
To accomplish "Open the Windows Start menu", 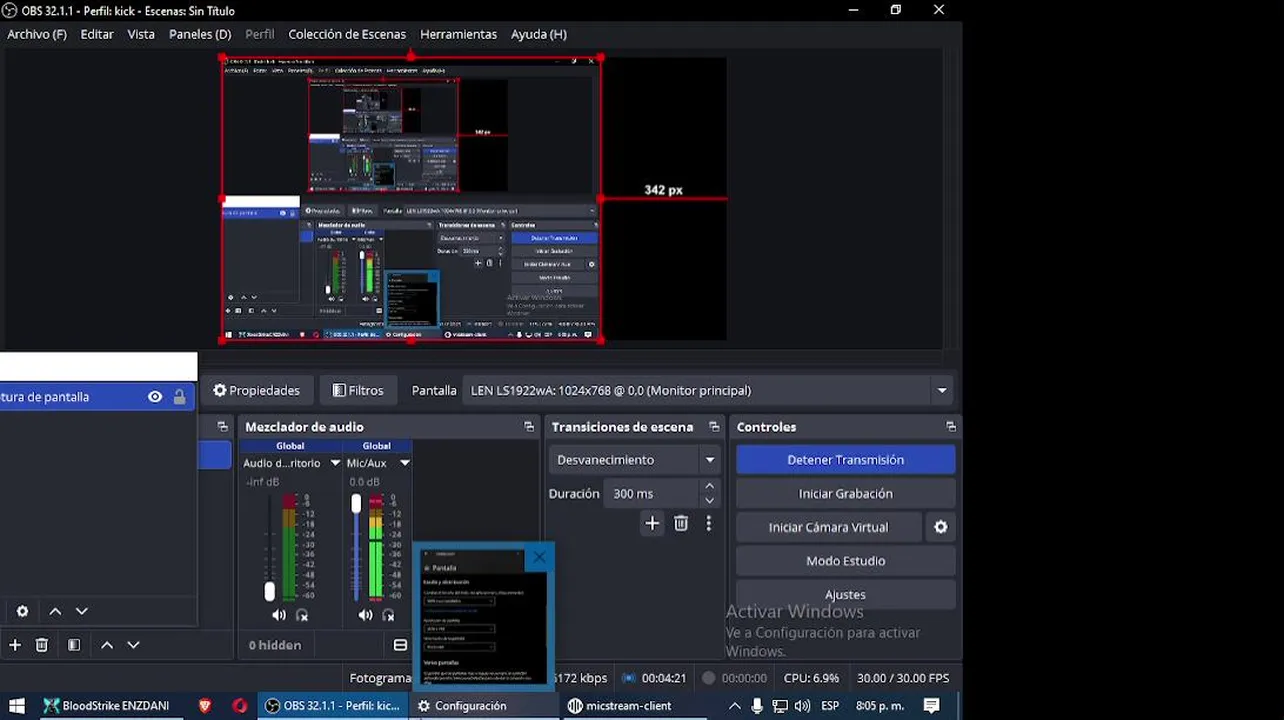I will point(16,706).
